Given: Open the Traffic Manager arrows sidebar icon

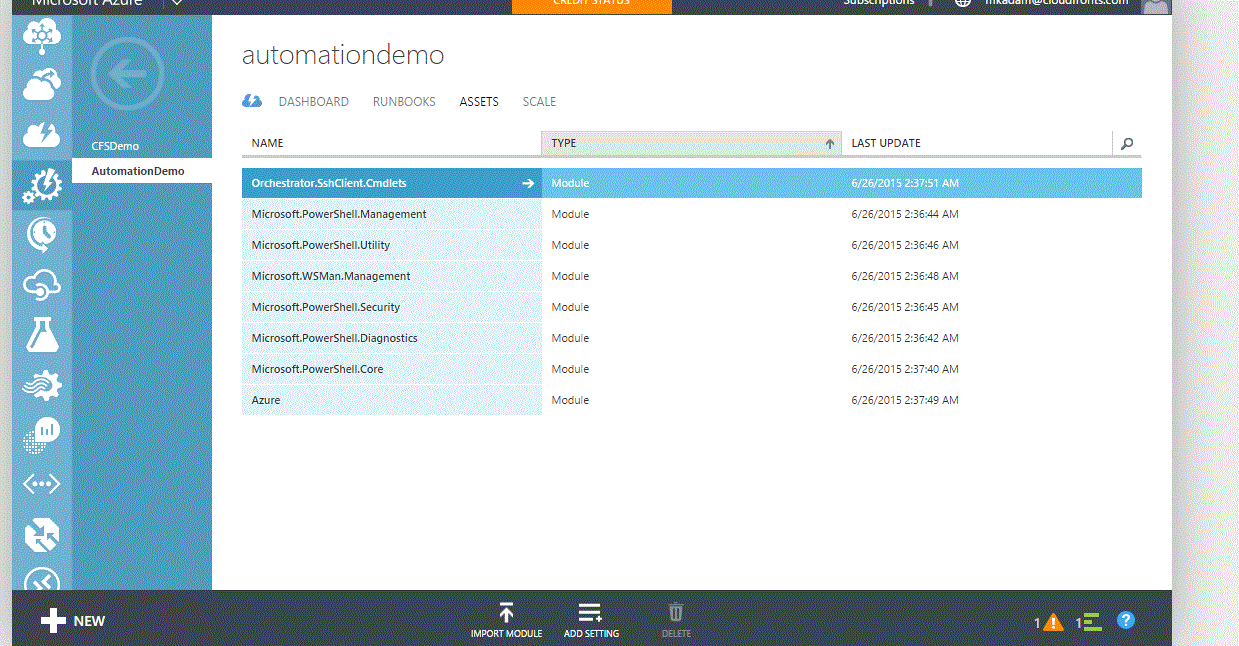Looking at the screenshot, I should click(42, 535).
